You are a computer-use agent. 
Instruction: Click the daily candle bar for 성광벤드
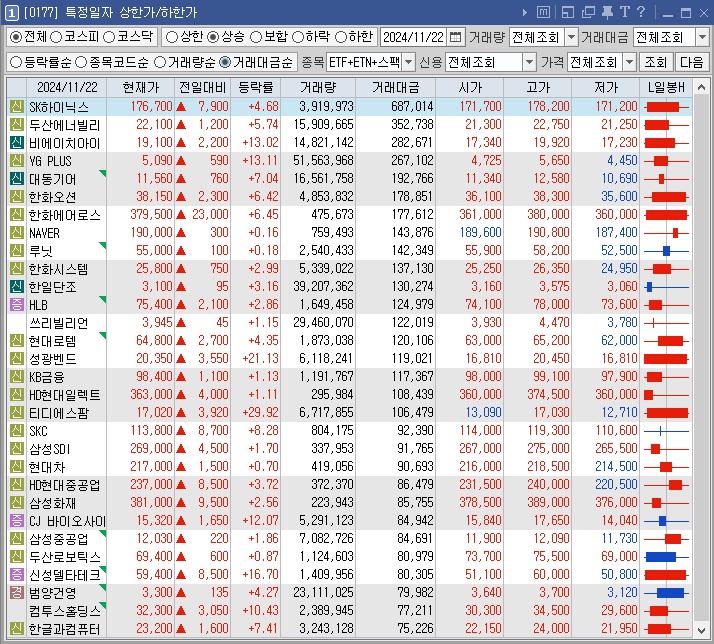click(x=666, y=359)
